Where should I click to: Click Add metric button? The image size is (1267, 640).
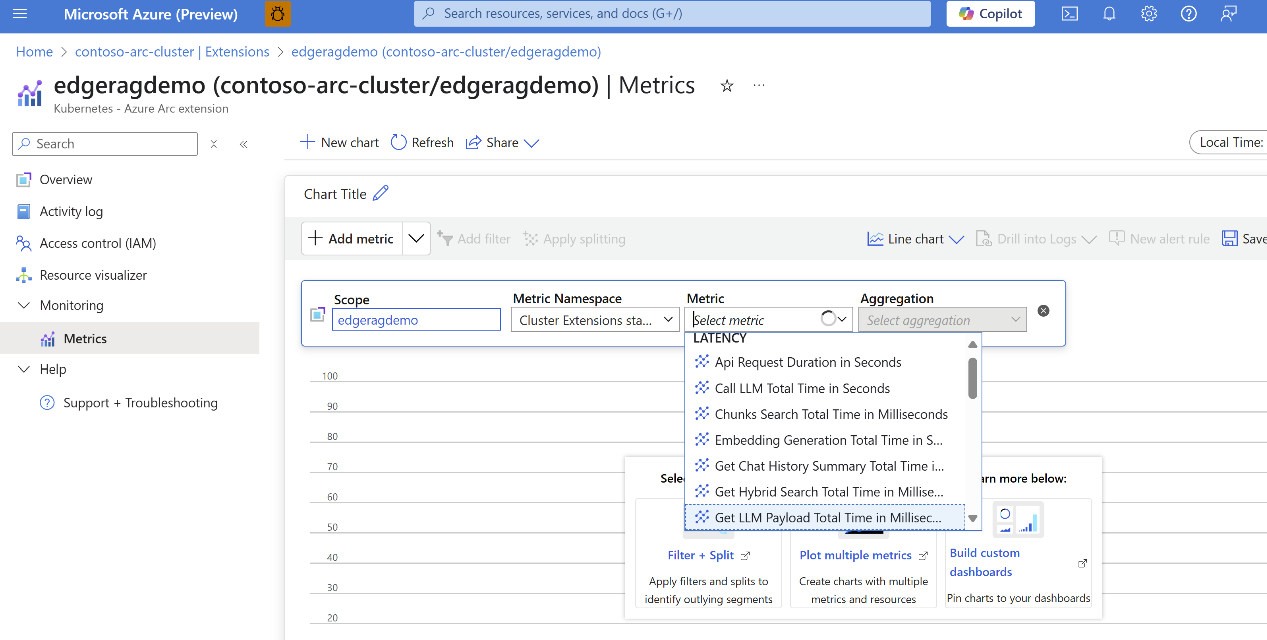(x=352, y=239)
